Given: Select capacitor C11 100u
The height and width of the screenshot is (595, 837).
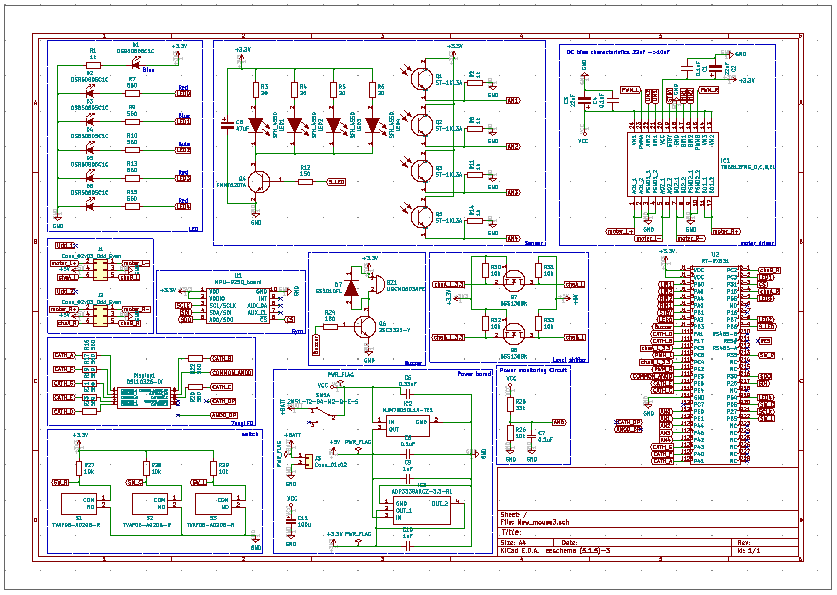Looking at the screenshot, I should click(x=291, y=521).
